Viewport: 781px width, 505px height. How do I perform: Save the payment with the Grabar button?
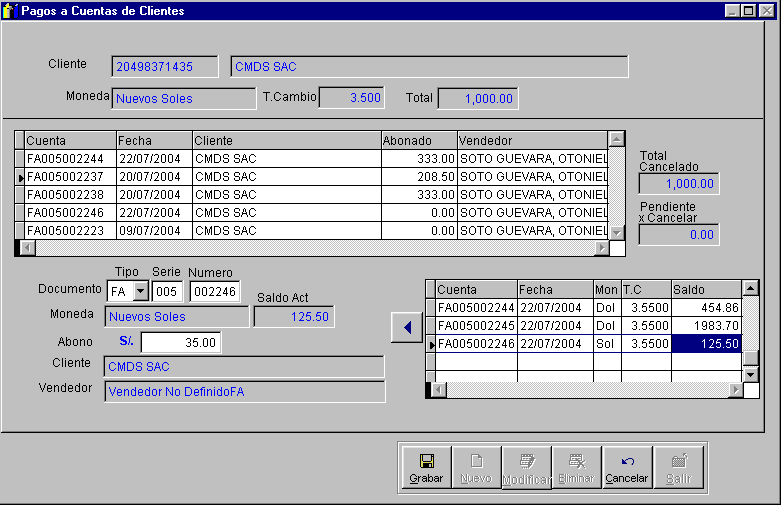(426, 467)
